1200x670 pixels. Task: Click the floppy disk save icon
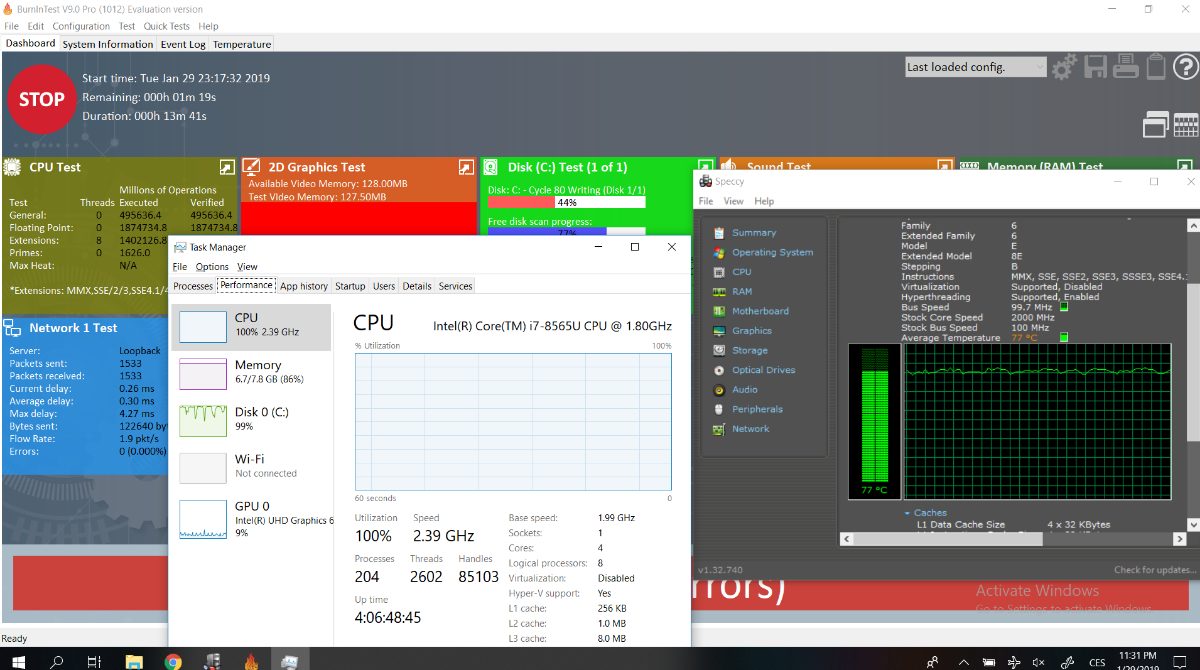1096,67
